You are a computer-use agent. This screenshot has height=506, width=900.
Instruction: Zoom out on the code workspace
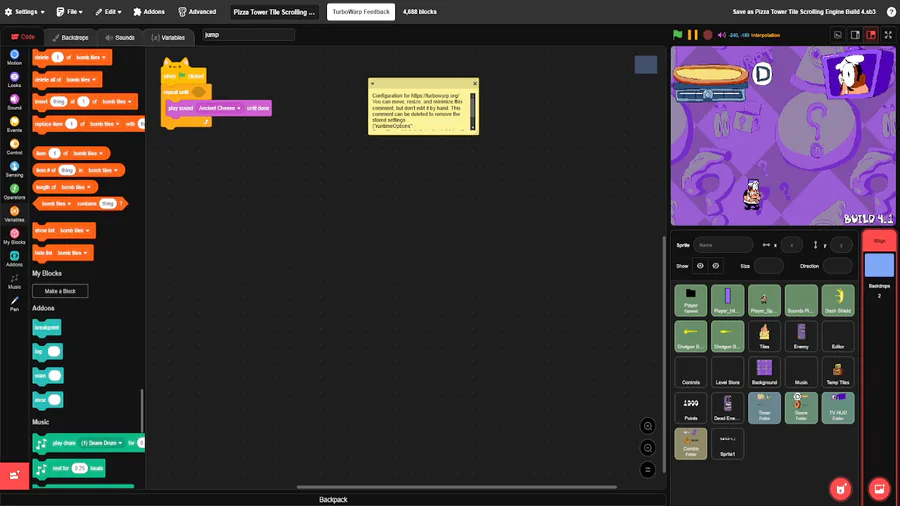point(647,448)
